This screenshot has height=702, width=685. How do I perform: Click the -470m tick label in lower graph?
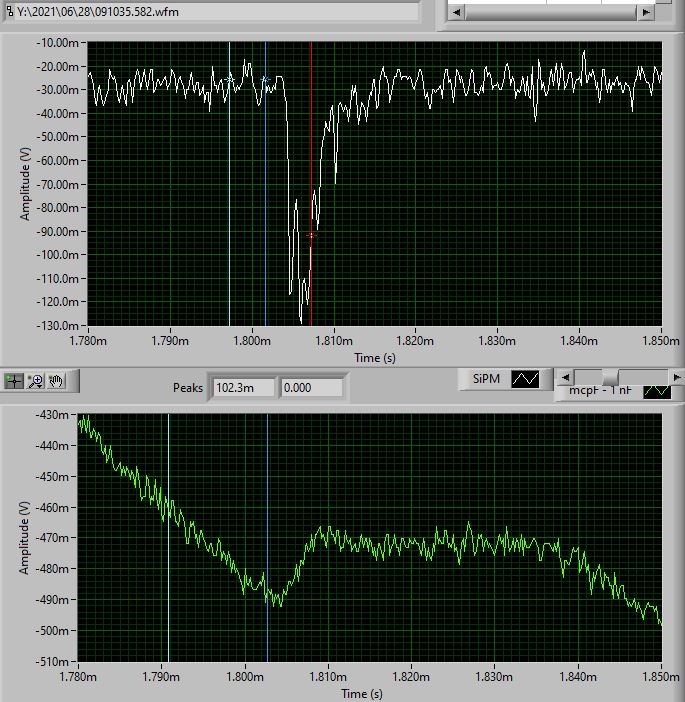(52, 538)
